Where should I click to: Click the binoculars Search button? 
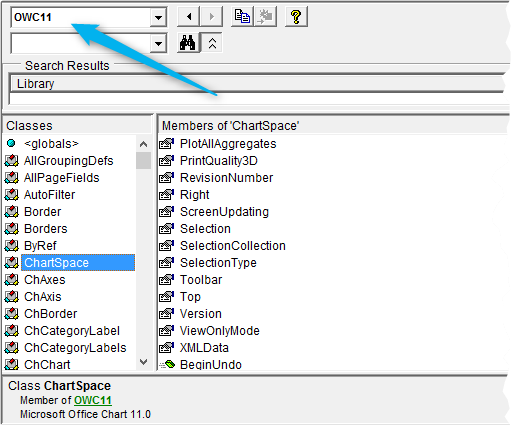pyautogui.click(x=188, y=43)
